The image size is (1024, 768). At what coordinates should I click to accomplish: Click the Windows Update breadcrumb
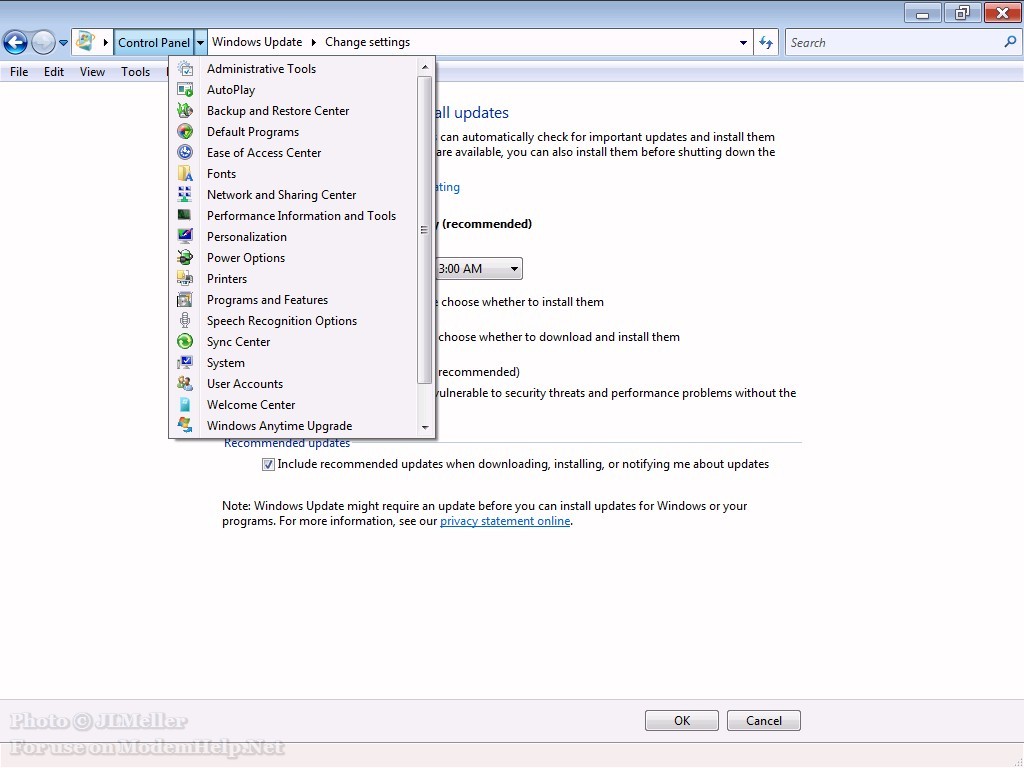click(x=257, y=42)
